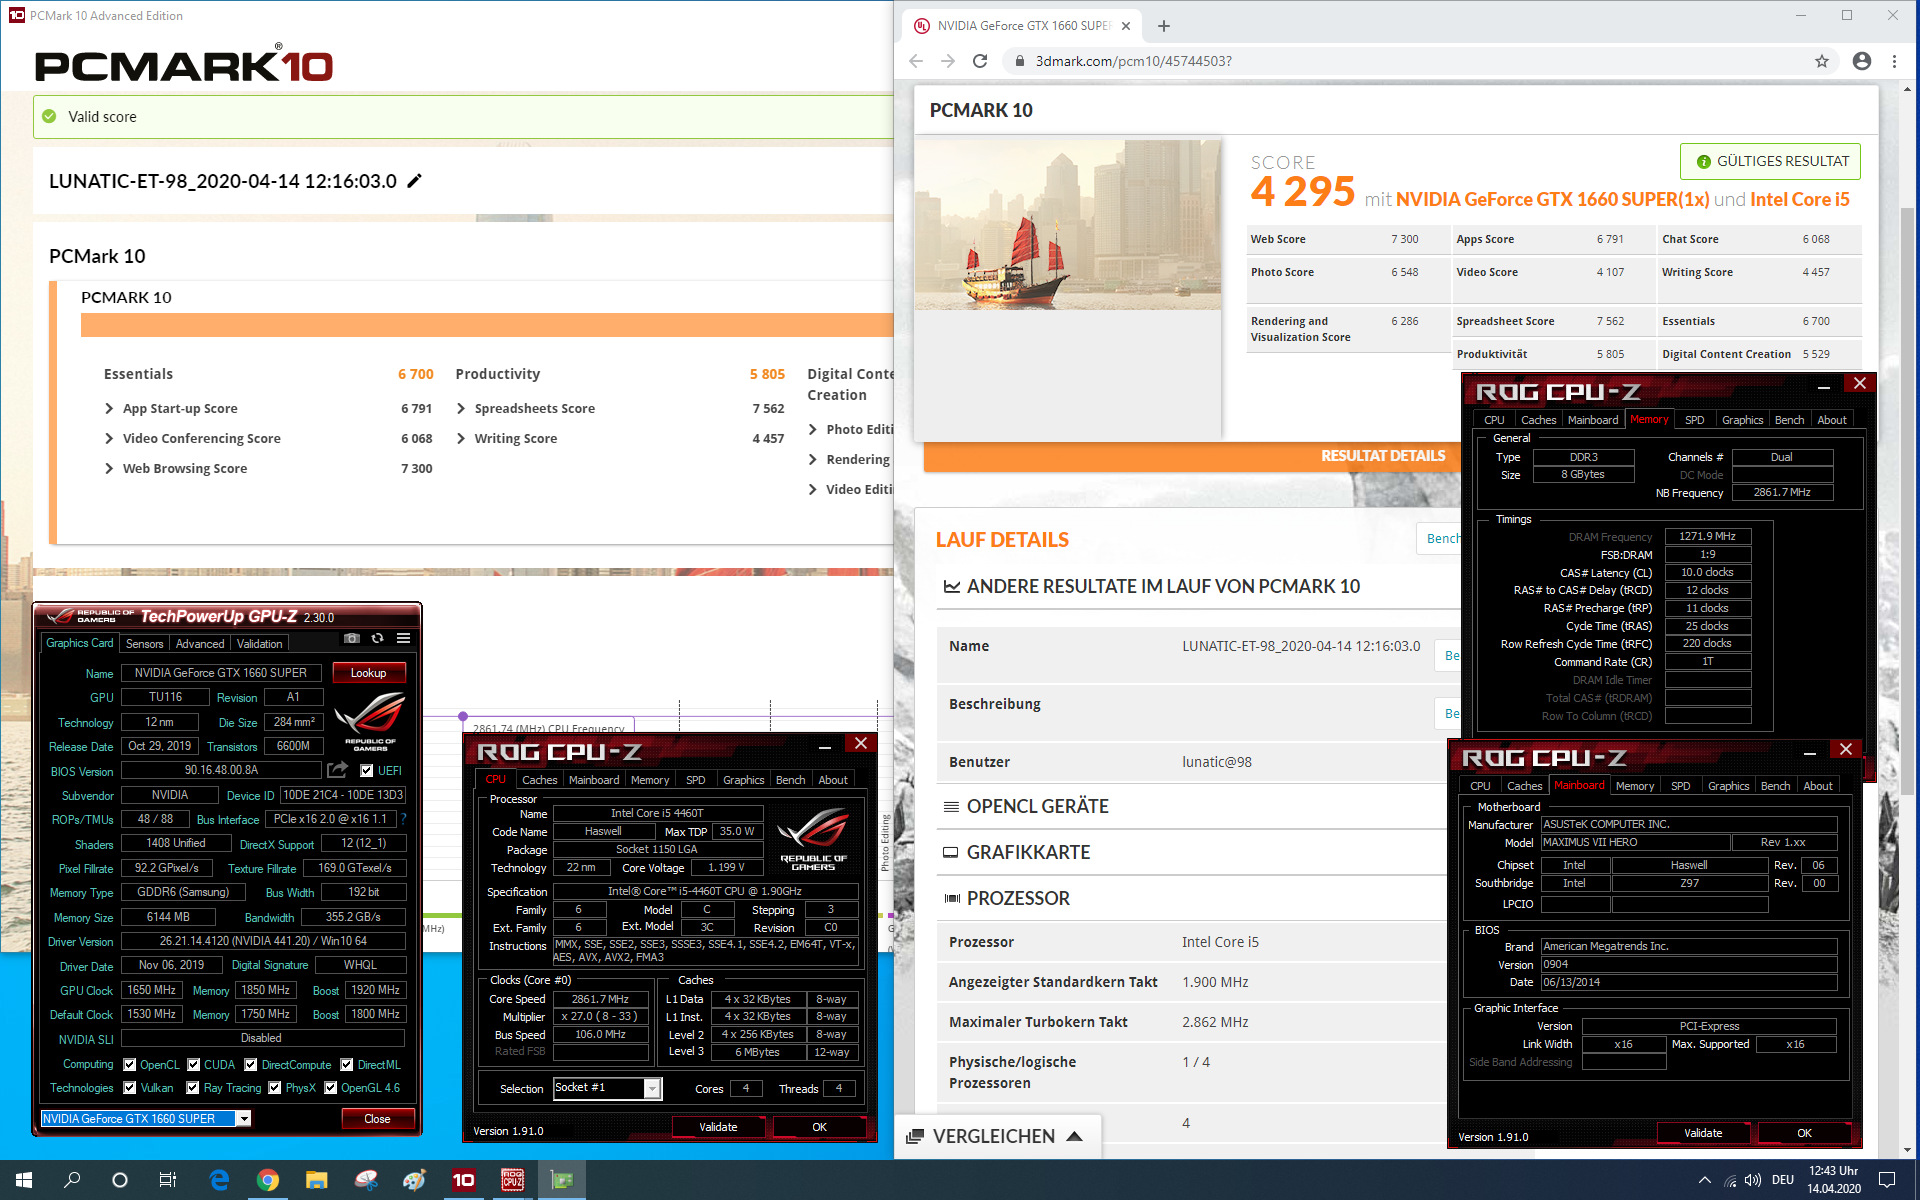Click the Lookup button in GPU-Z
1920x1200 pixels.
coord(368,673)
